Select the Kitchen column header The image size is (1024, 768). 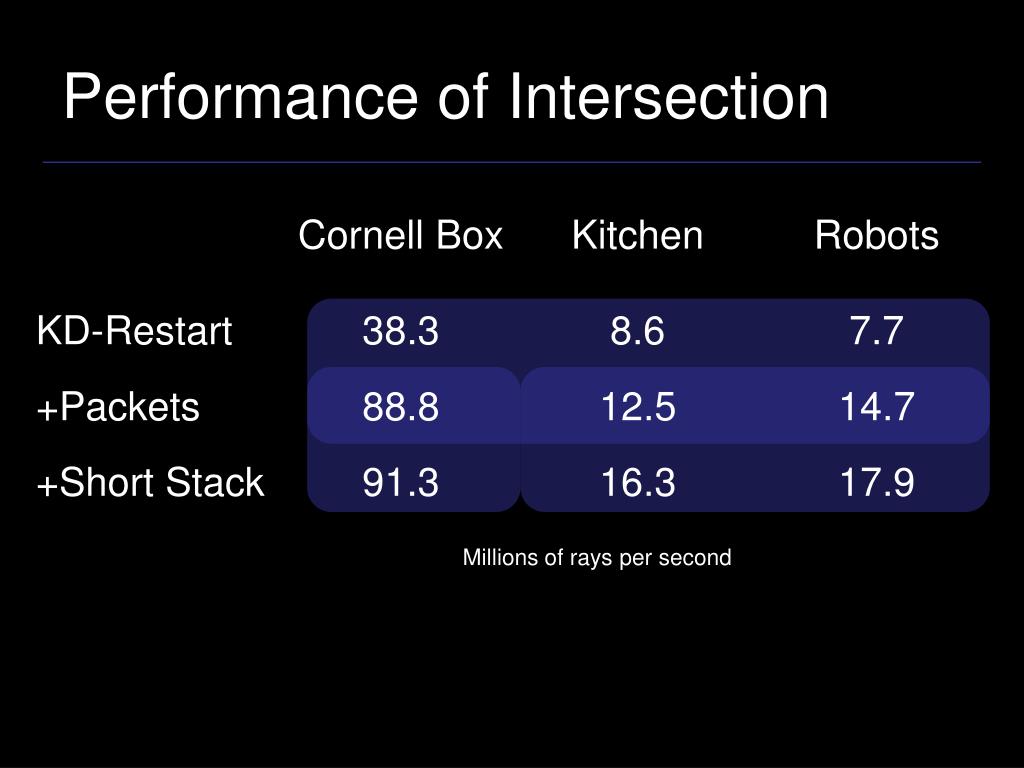[x=637, y=235]
